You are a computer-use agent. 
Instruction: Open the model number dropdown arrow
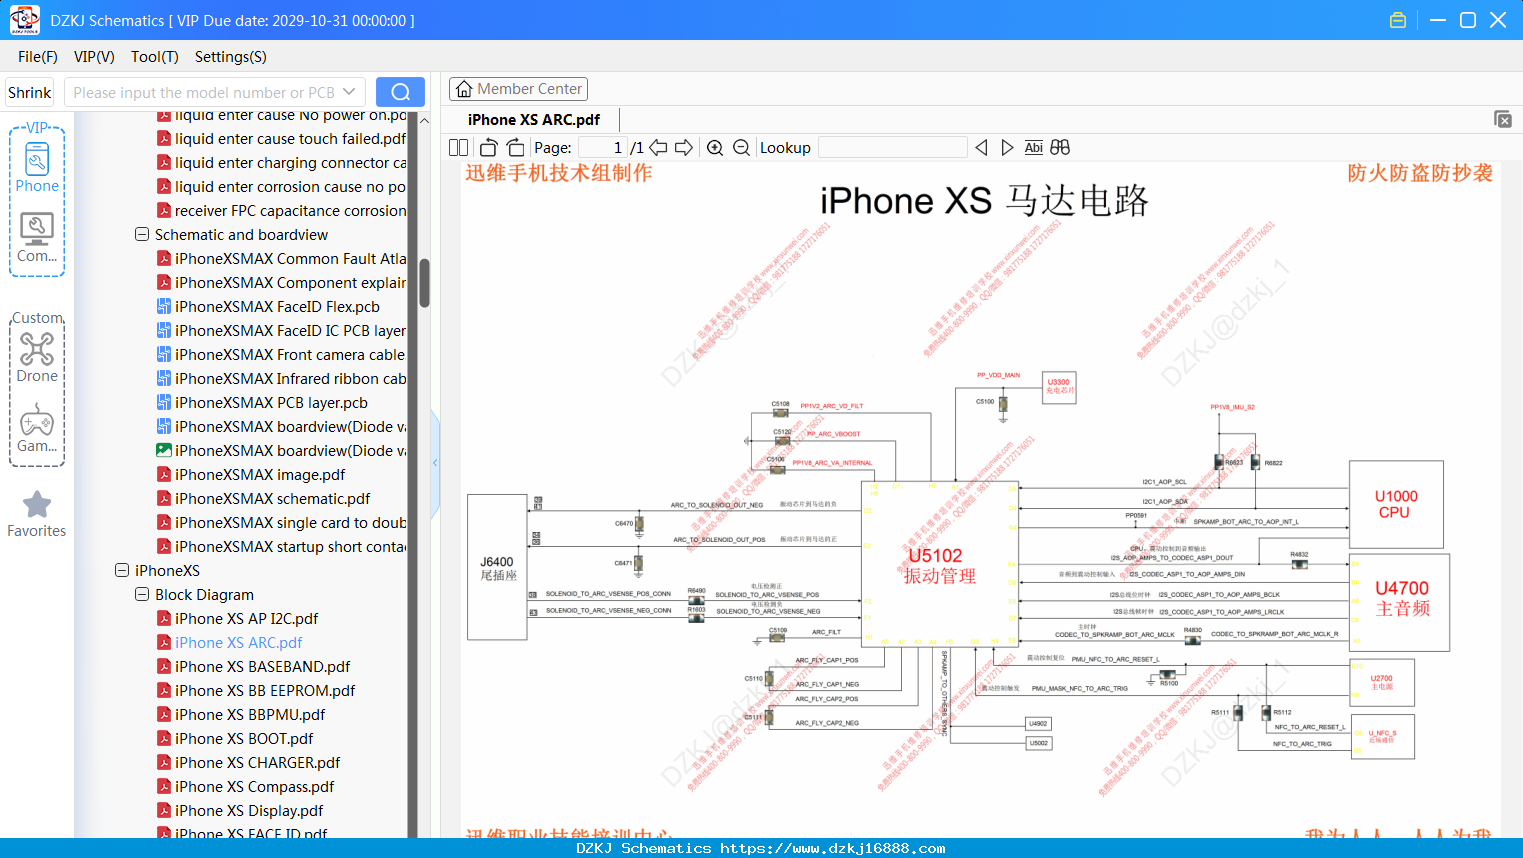point(349,92)
